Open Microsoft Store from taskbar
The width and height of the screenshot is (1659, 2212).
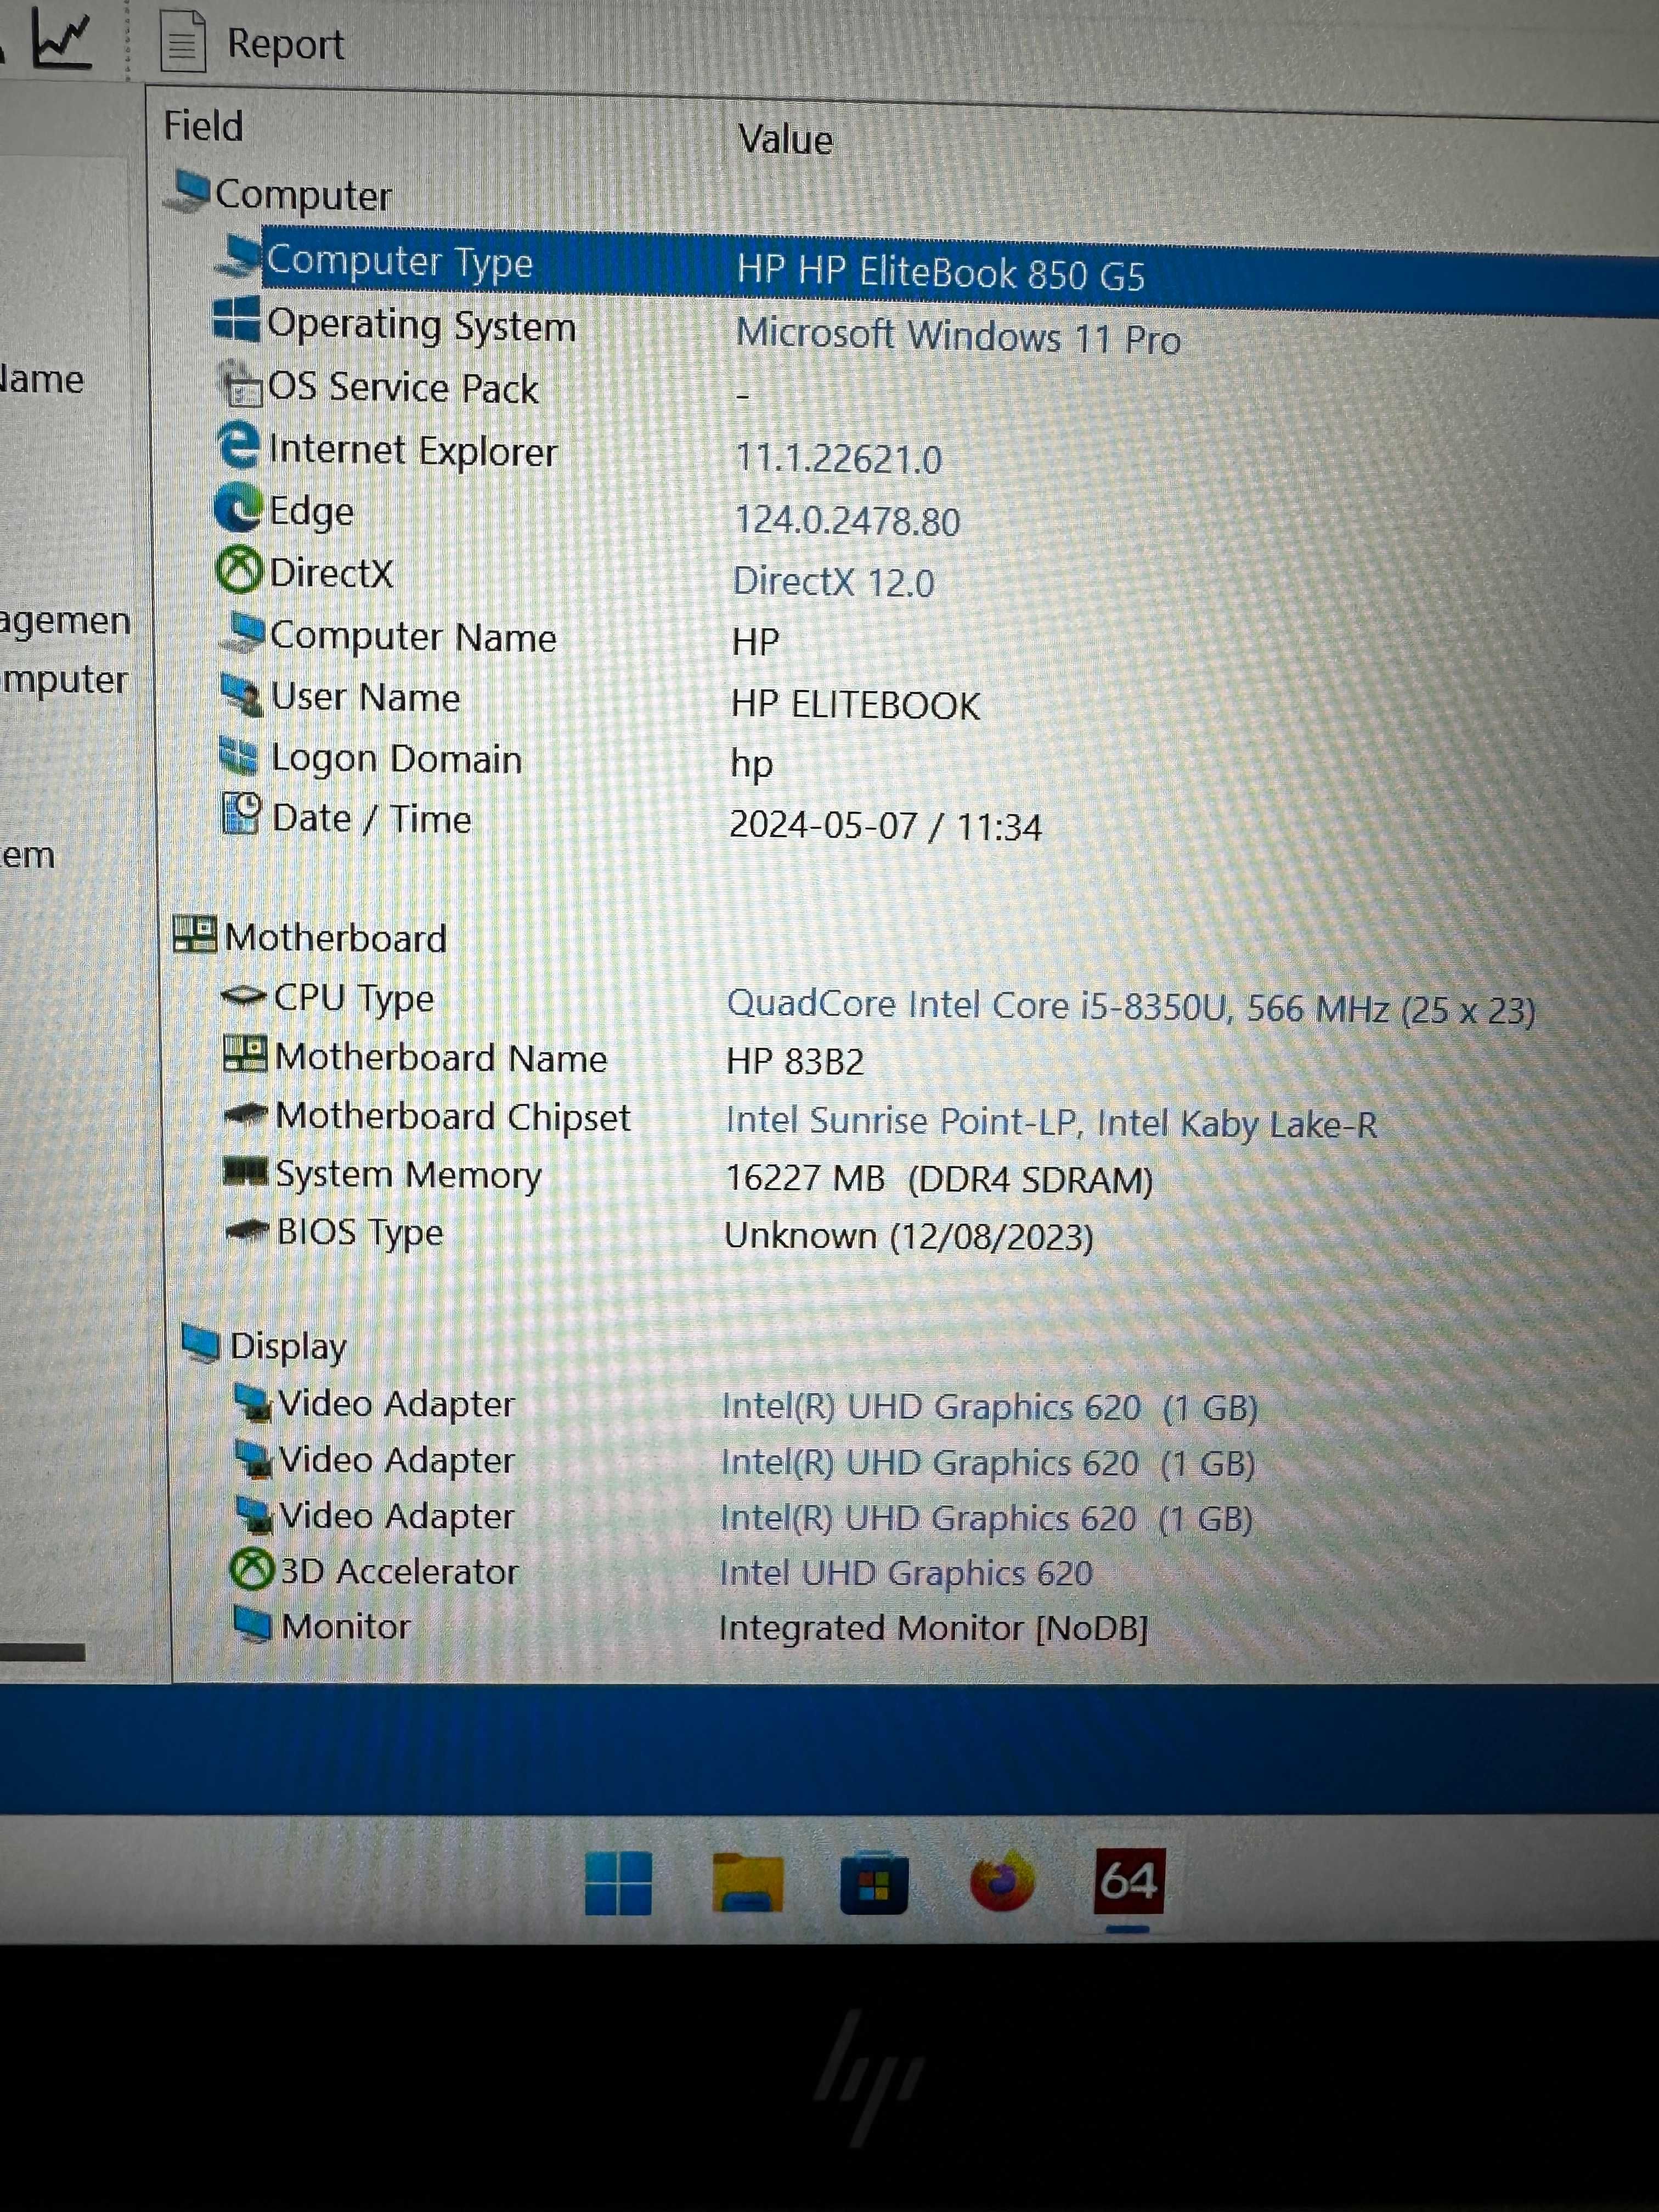(x=874, y=1883)
